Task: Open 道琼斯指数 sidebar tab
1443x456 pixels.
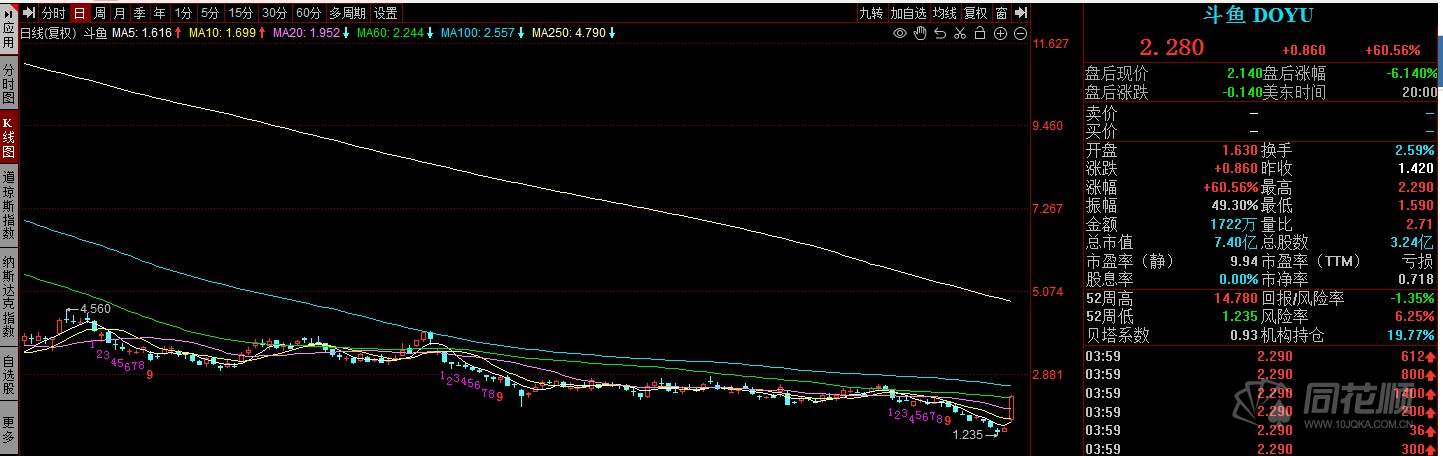Action: click(x=9, y=205)
